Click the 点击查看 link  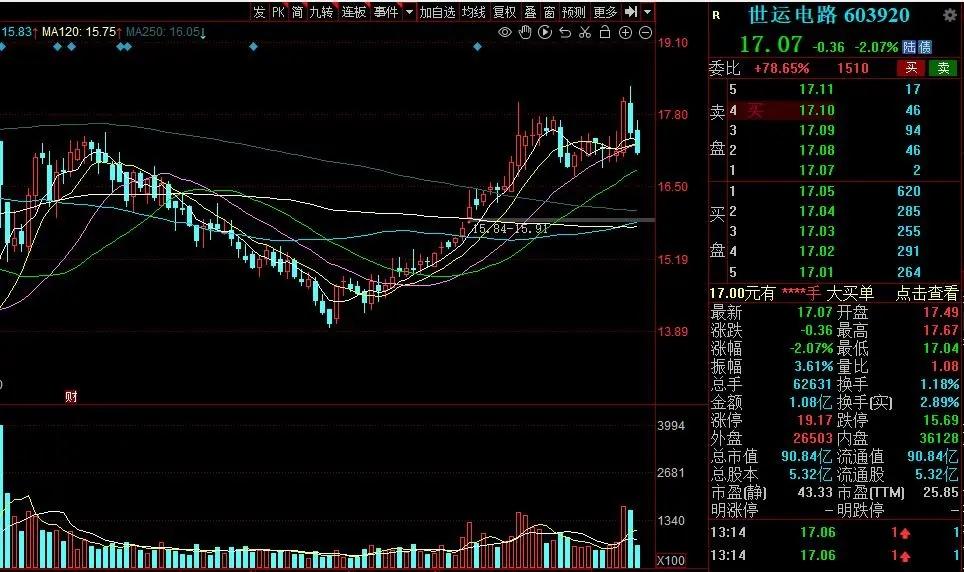pyautogui.click(x=926, y=293)
